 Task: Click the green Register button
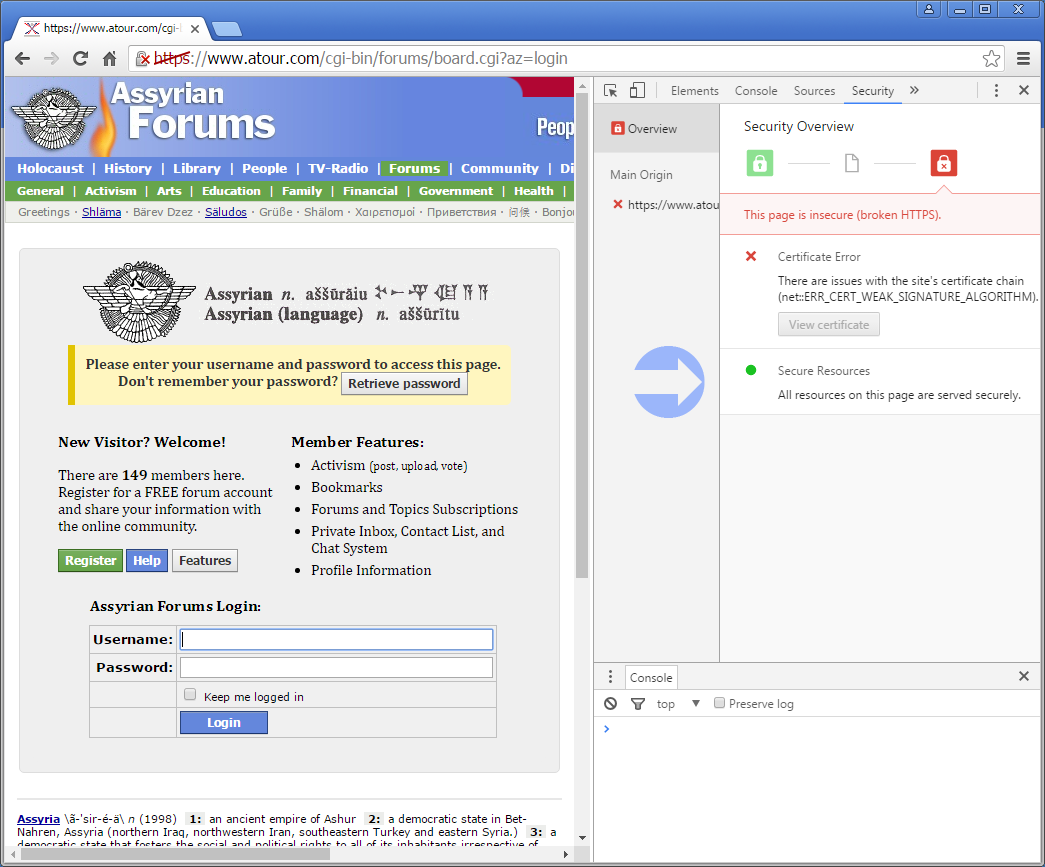tap(91, 560)
